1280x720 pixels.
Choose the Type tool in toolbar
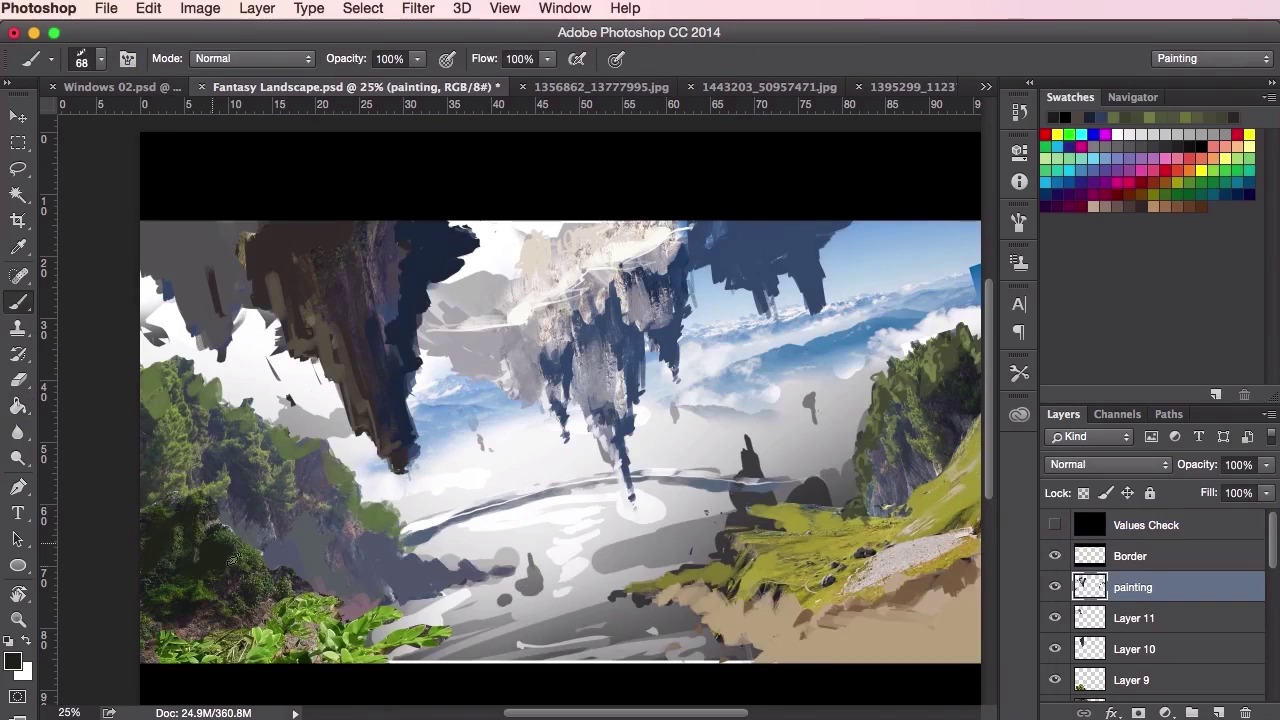[18, 513]
